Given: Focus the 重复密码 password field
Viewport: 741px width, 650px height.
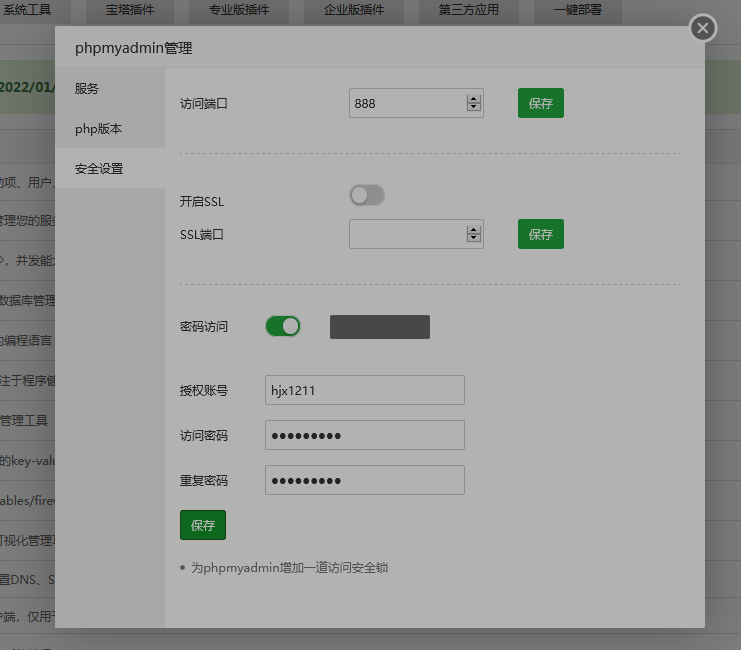Looking at the screenshot, I should point(365,480).
